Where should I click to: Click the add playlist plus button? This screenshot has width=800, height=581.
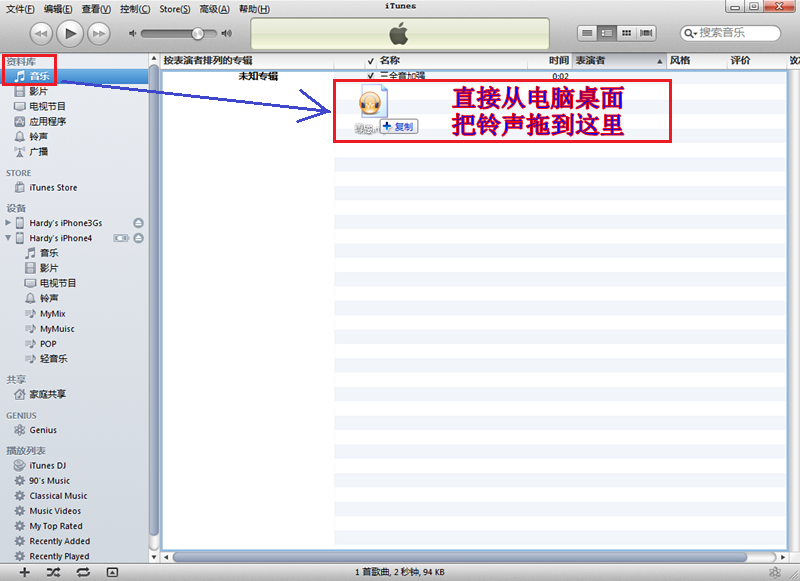pos(24,572)
